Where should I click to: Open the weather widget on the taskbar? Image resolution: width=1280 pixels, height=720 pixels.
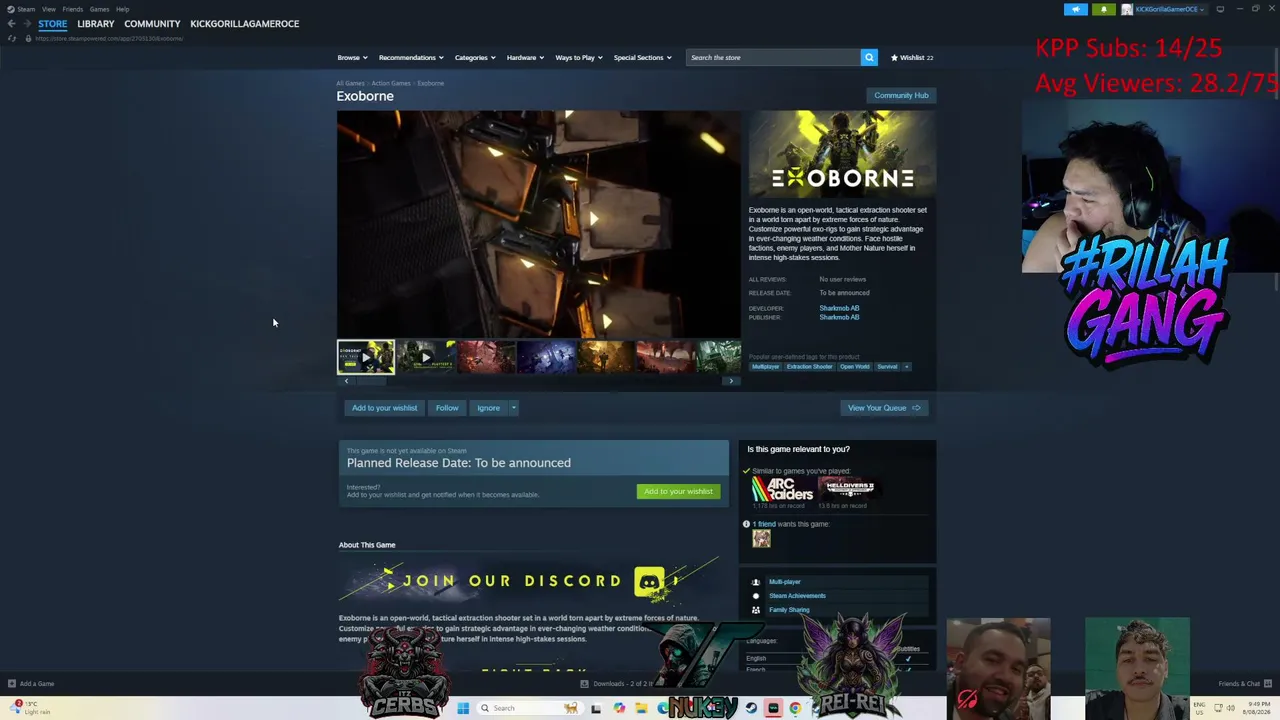[28, 708]
